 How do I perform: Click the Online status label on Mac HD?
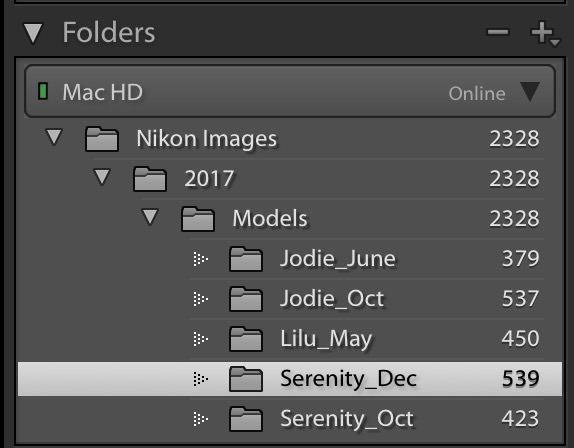(477, 93)
